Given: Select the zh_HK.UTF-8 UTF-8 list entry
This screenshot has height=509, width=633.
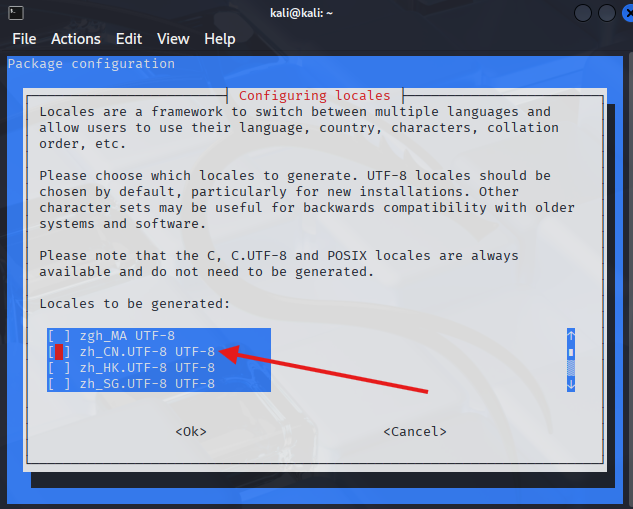Looking at the screenshot, I should pos(147,368).
